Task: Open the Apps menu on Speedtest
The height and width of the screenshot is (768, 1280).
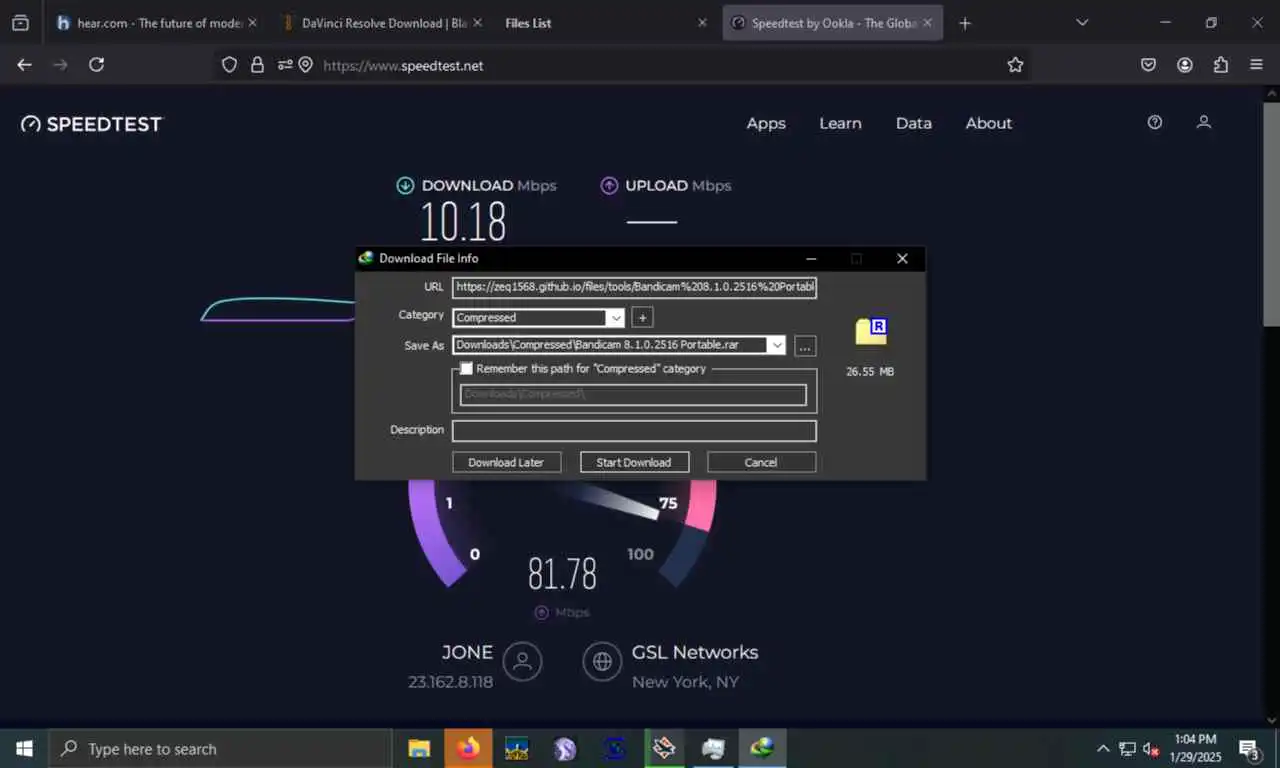Action: [766, 123]
